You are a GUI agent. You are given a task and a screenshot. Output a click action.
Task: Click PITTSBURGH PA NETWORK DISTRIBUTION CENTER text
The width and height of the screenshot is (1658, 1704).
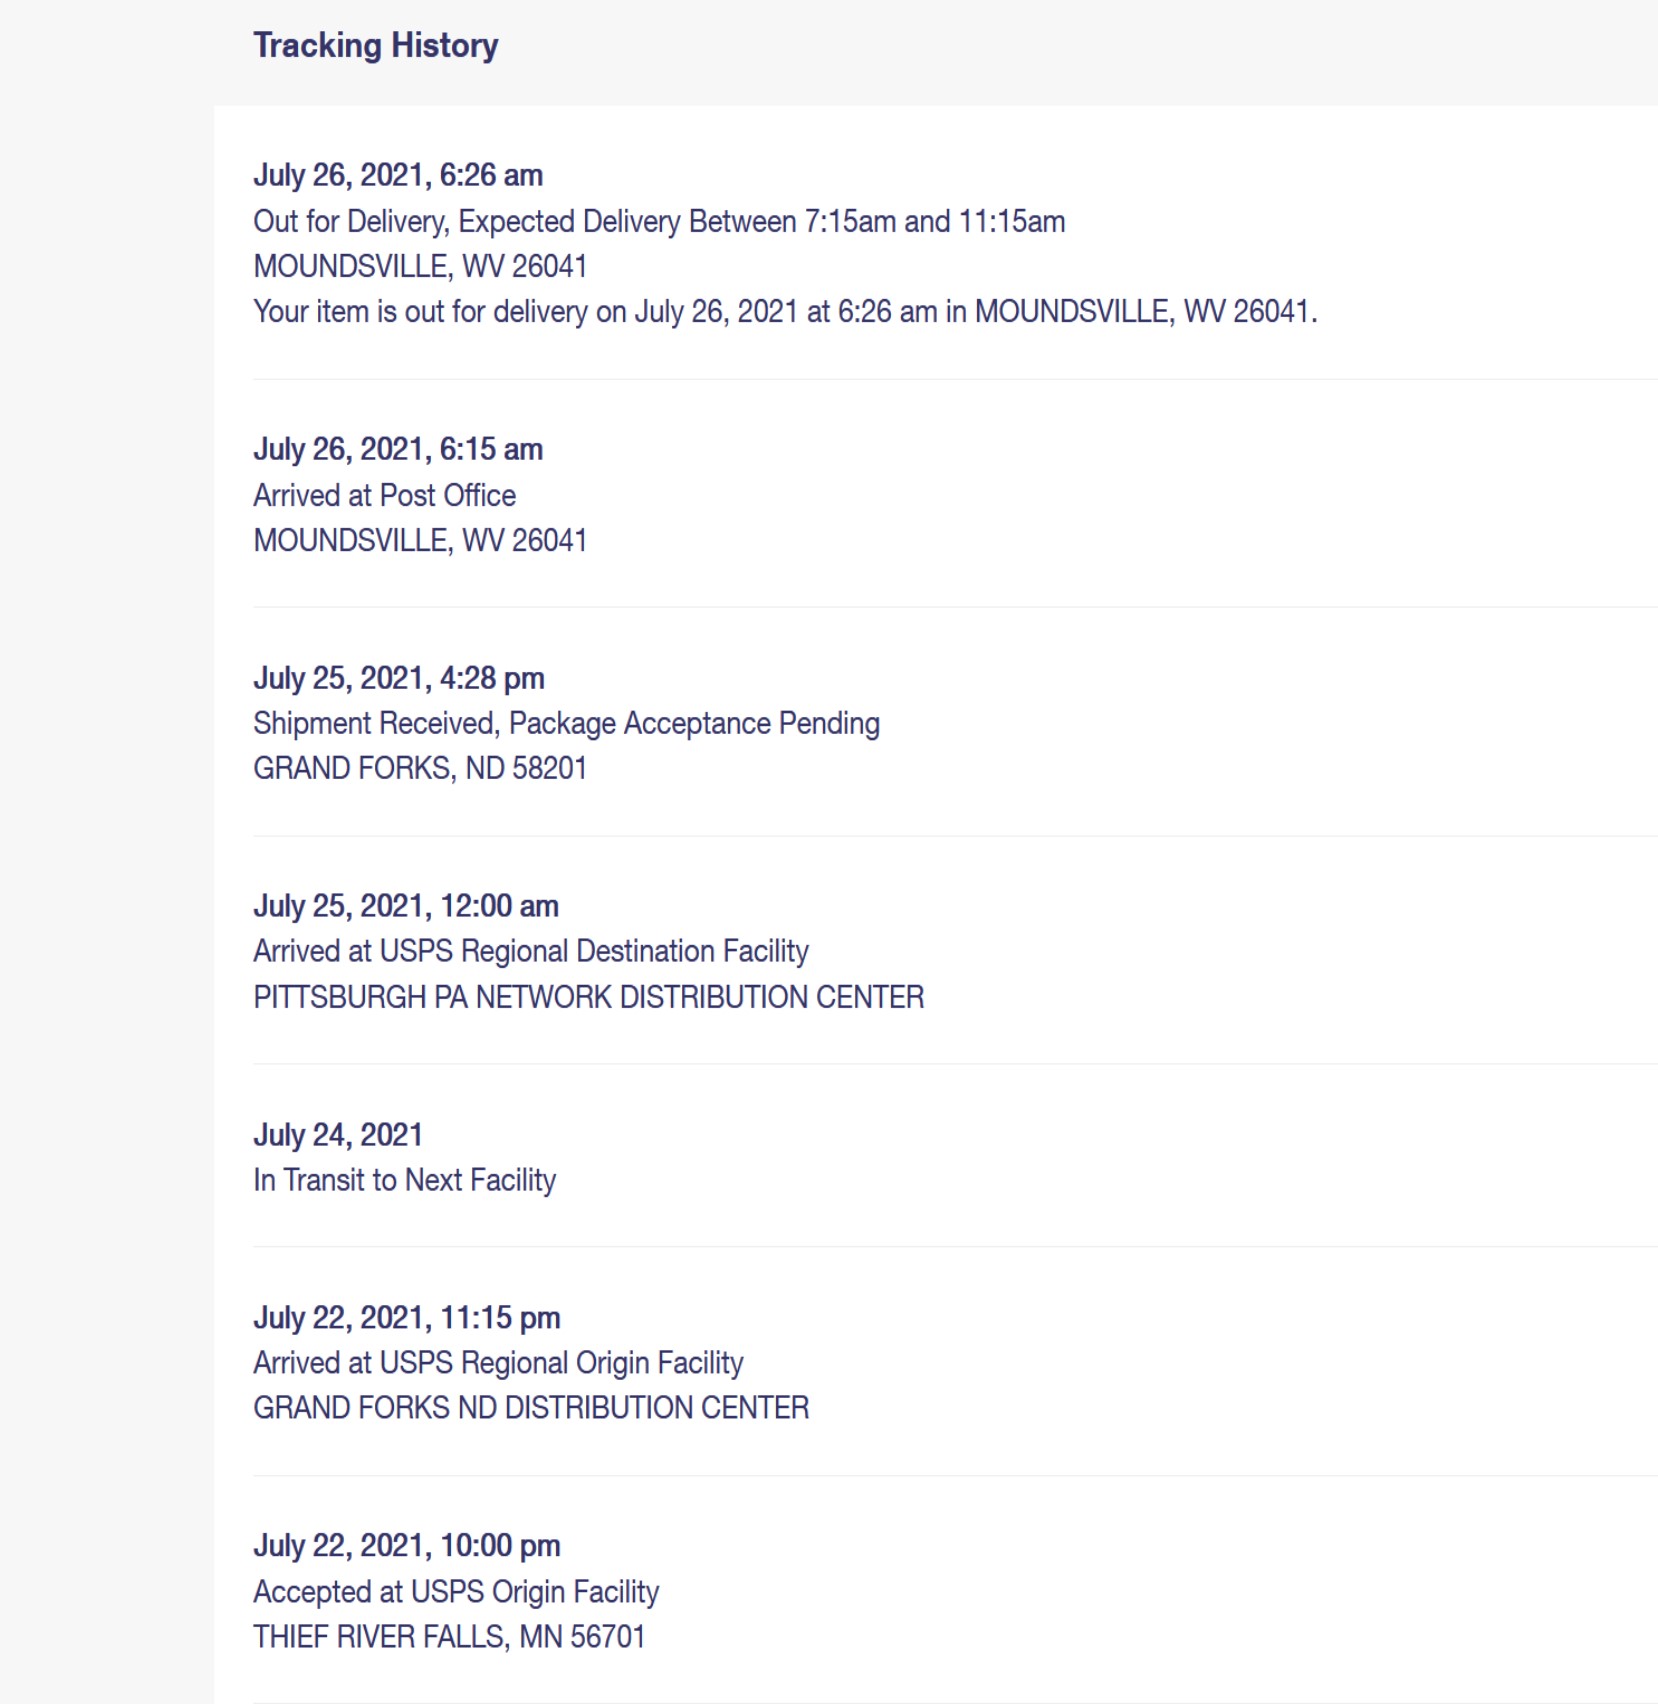click(589, 997)
